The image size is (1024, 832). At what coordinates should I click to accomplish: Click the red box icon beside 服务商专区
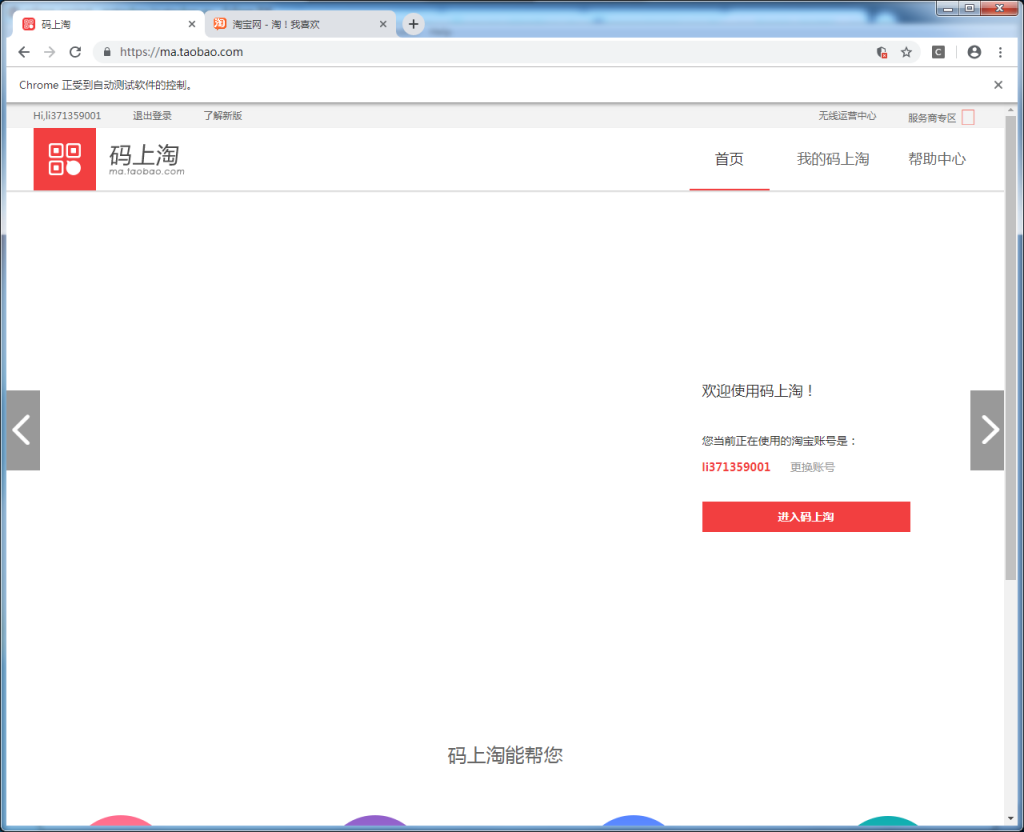968,117
